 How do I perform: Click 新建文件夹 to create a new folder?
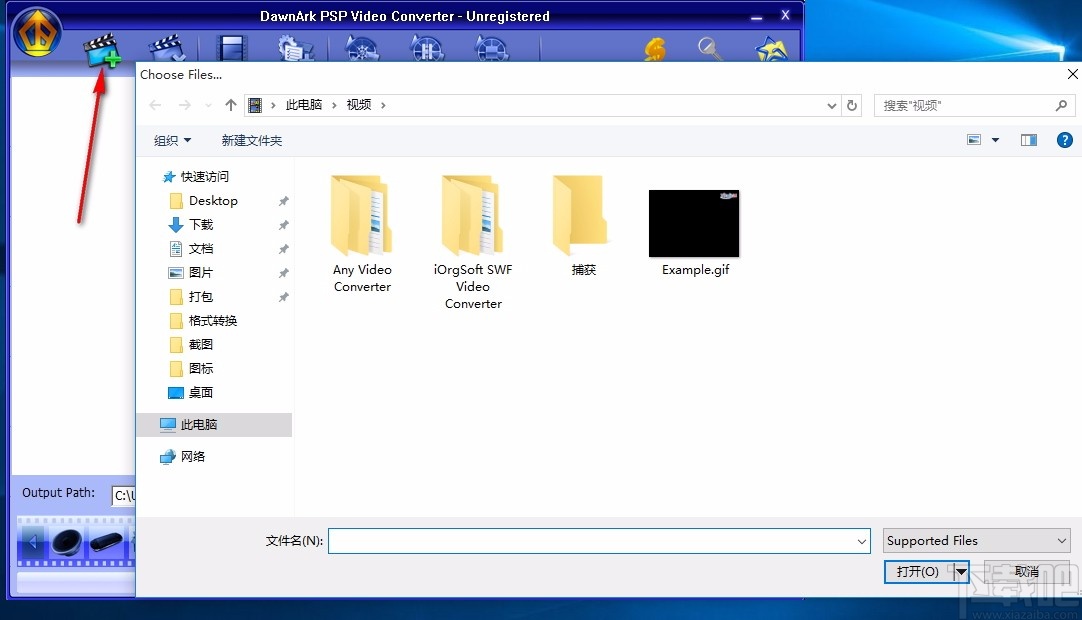click(x=251, y=140)
